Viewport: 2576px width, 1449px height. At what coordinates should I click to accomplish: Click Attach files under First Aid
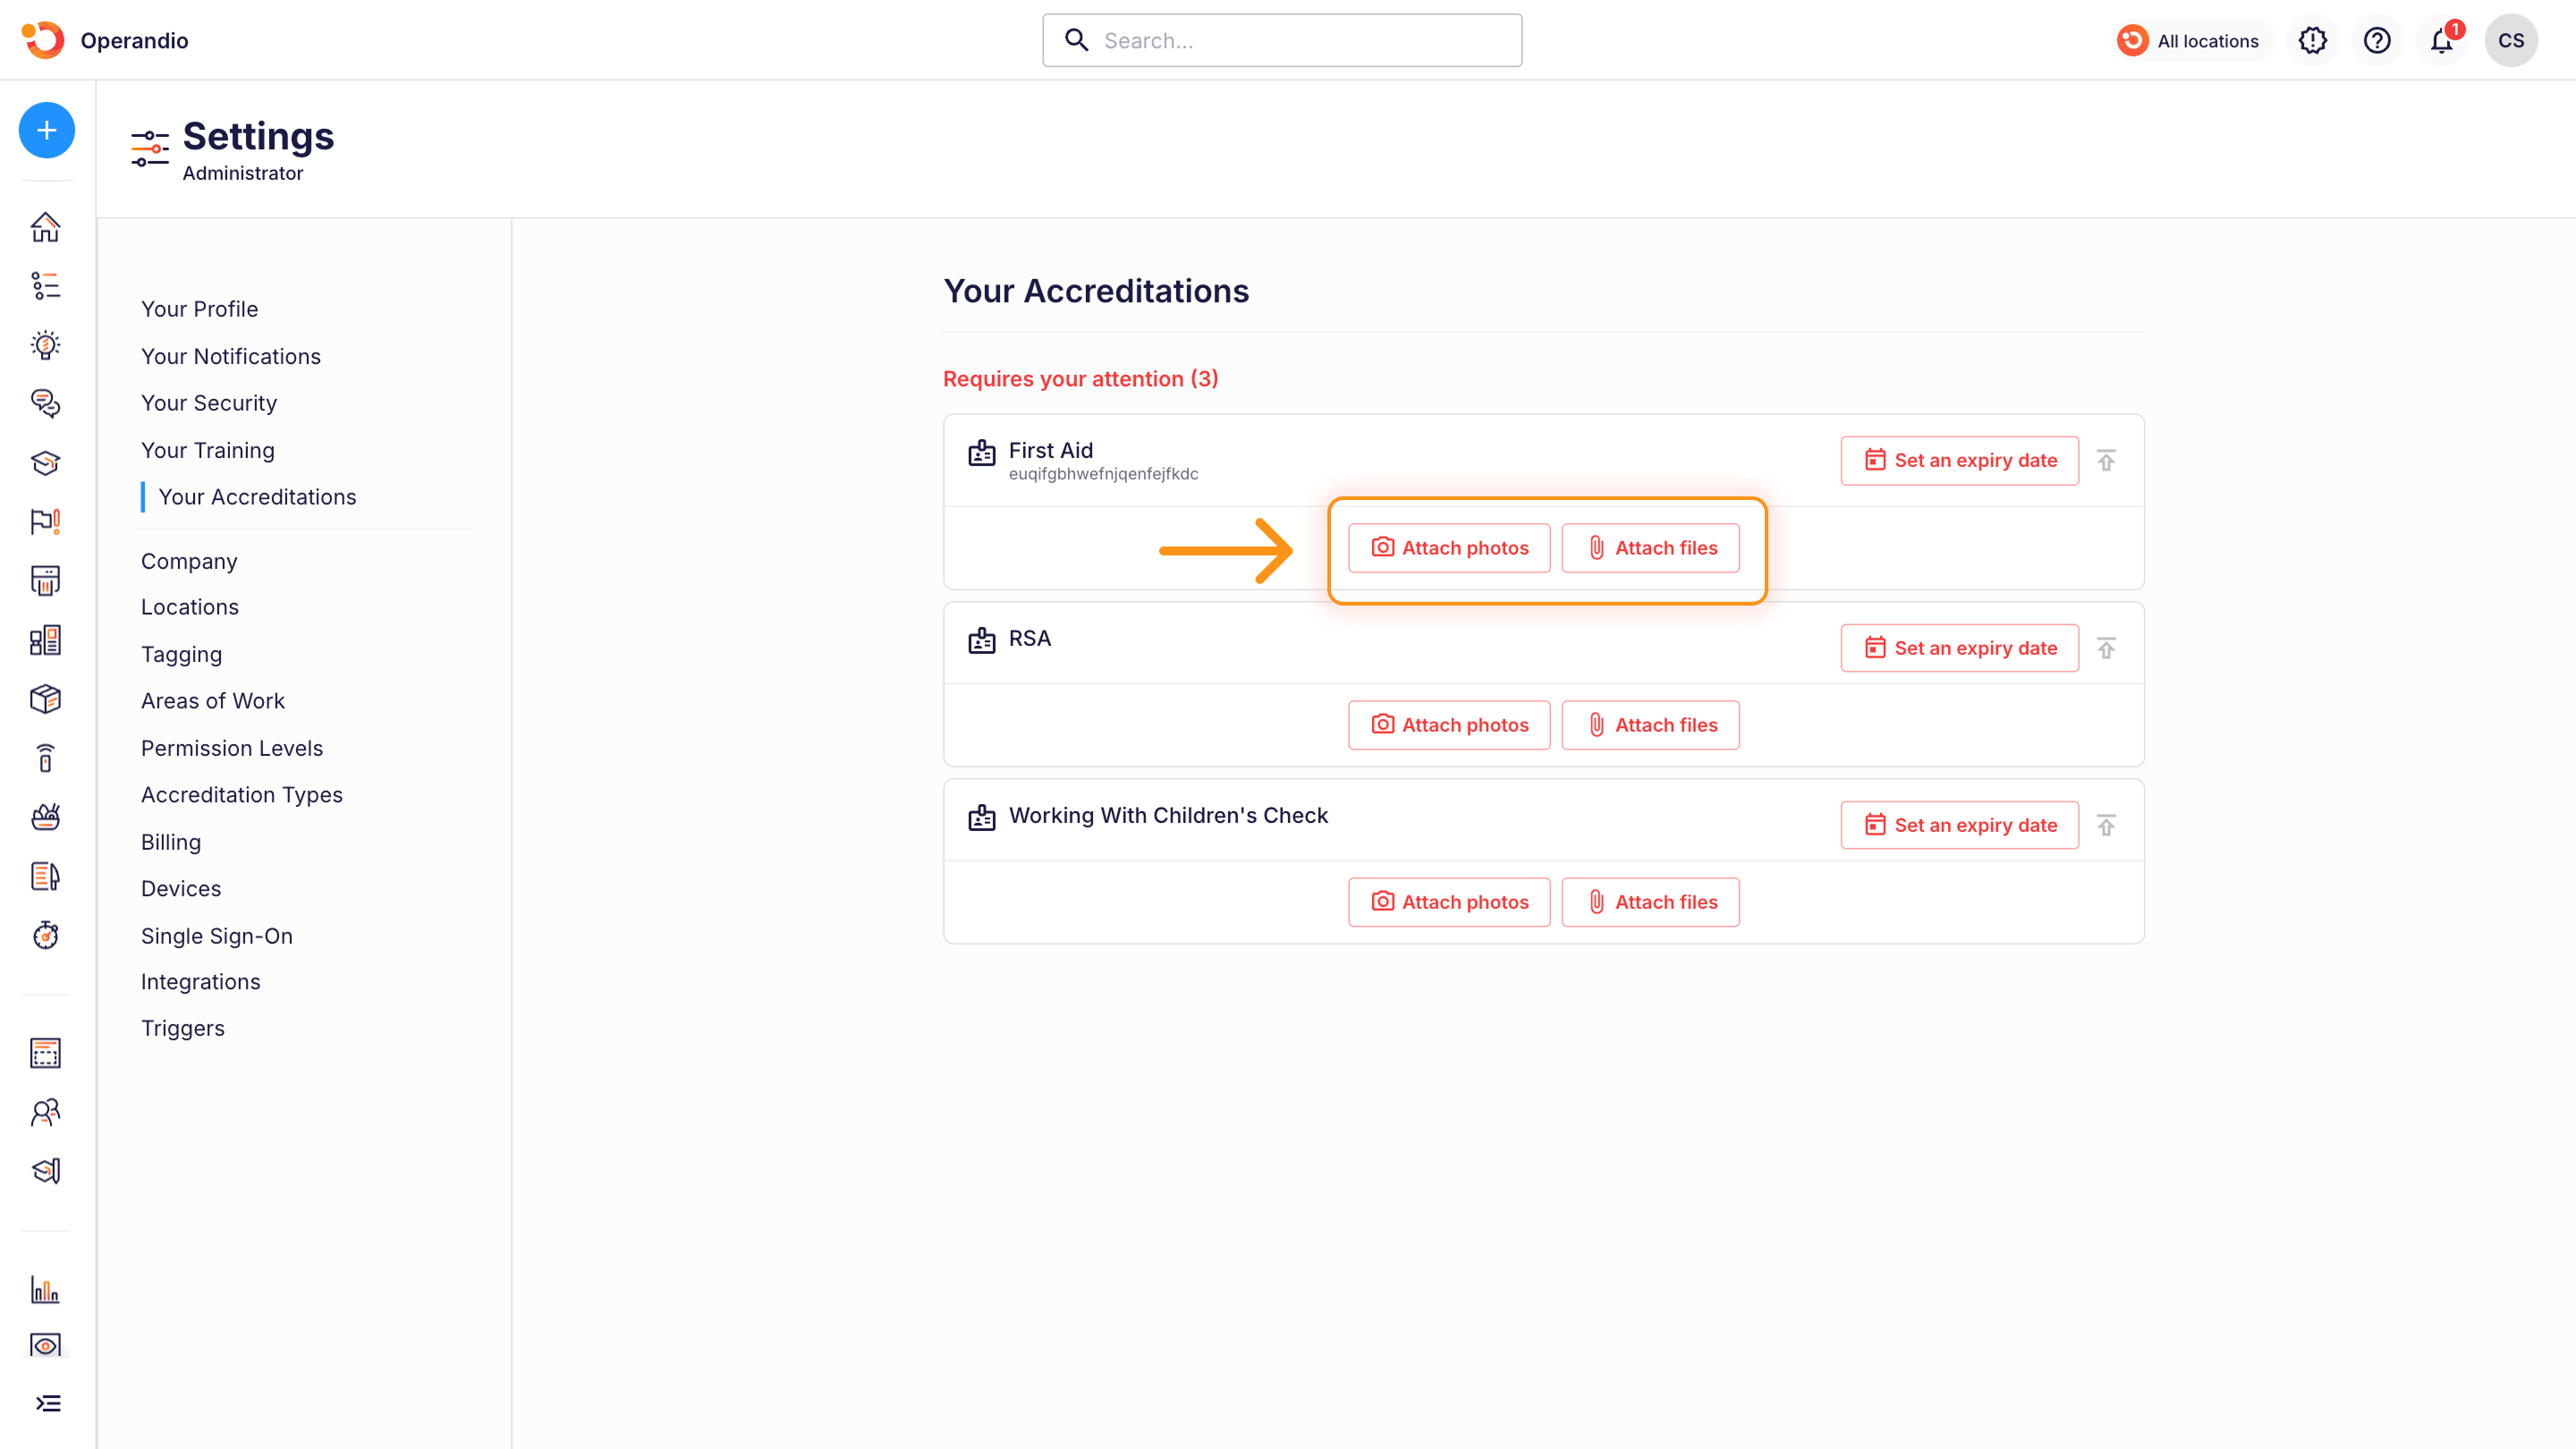point(1650,548)
